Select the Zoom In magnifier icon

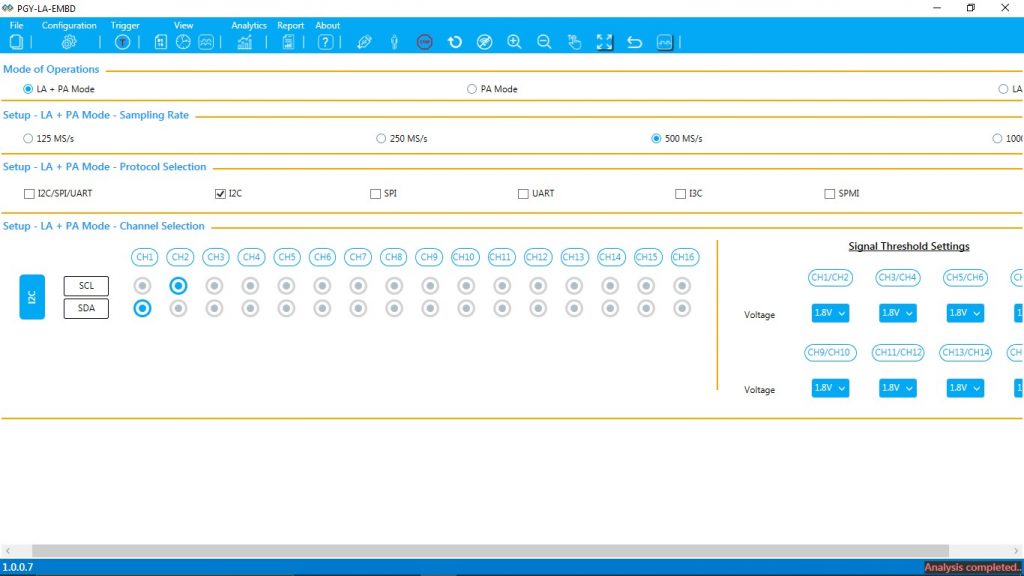pyautogui.click(x=514, y=41)
